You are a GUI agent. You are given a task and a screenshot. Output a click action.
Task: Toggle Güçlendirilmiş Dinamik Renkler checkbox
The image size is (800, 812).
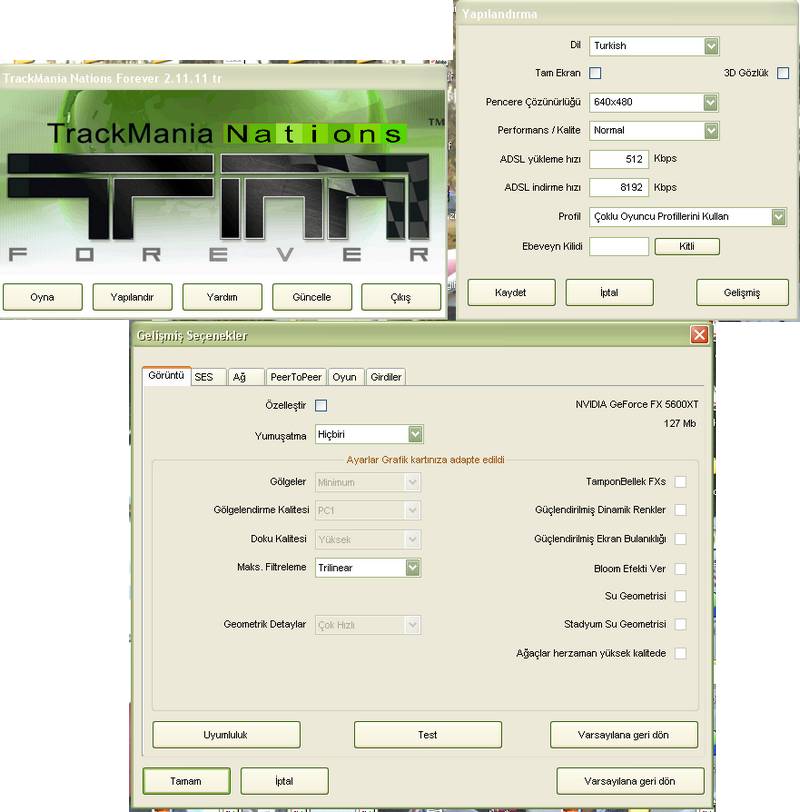pyautogui.click(x=680, y=510)
